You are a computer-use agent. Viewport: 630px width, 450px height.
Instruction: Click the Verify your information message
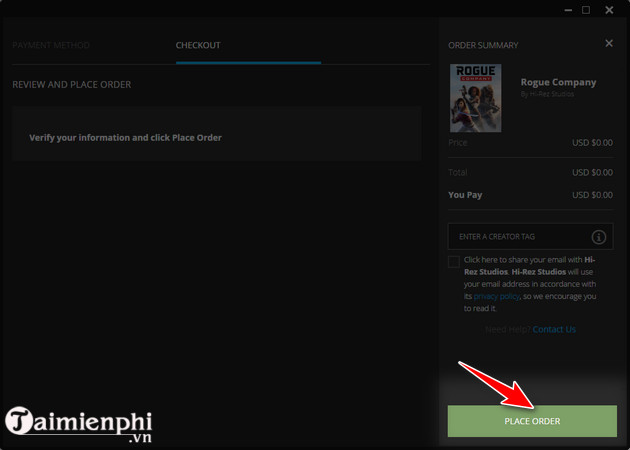[x=125, y=138]
